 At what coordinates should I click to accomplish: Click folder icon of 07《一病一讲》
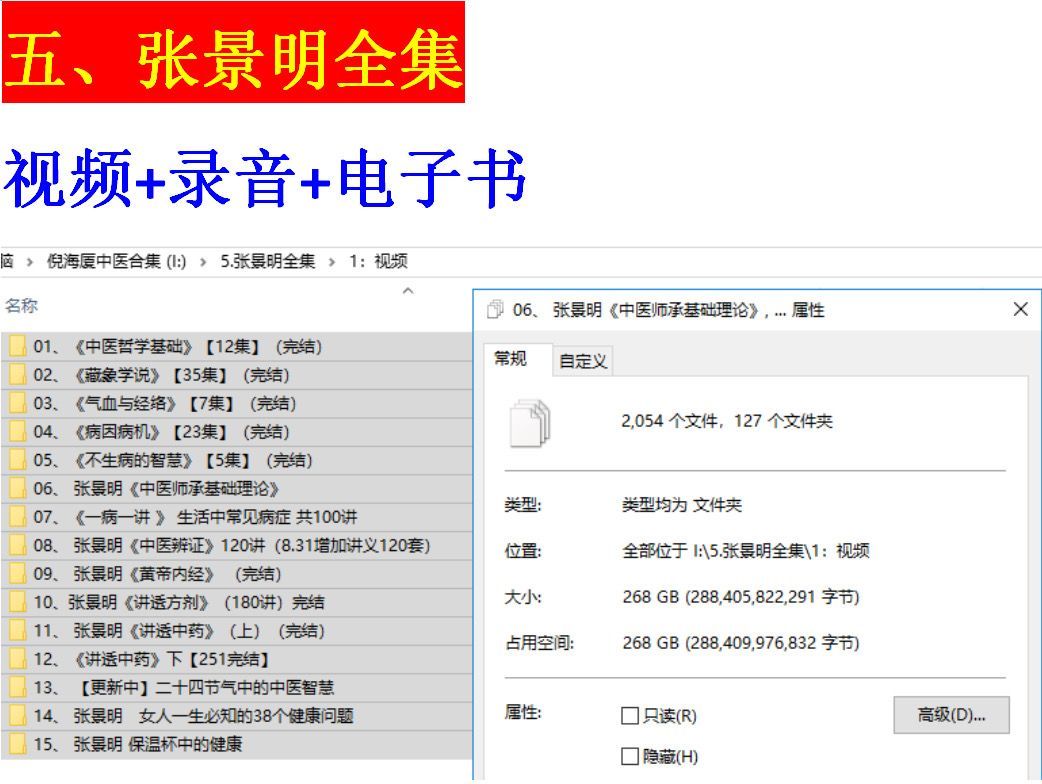(x=17, y=517)
